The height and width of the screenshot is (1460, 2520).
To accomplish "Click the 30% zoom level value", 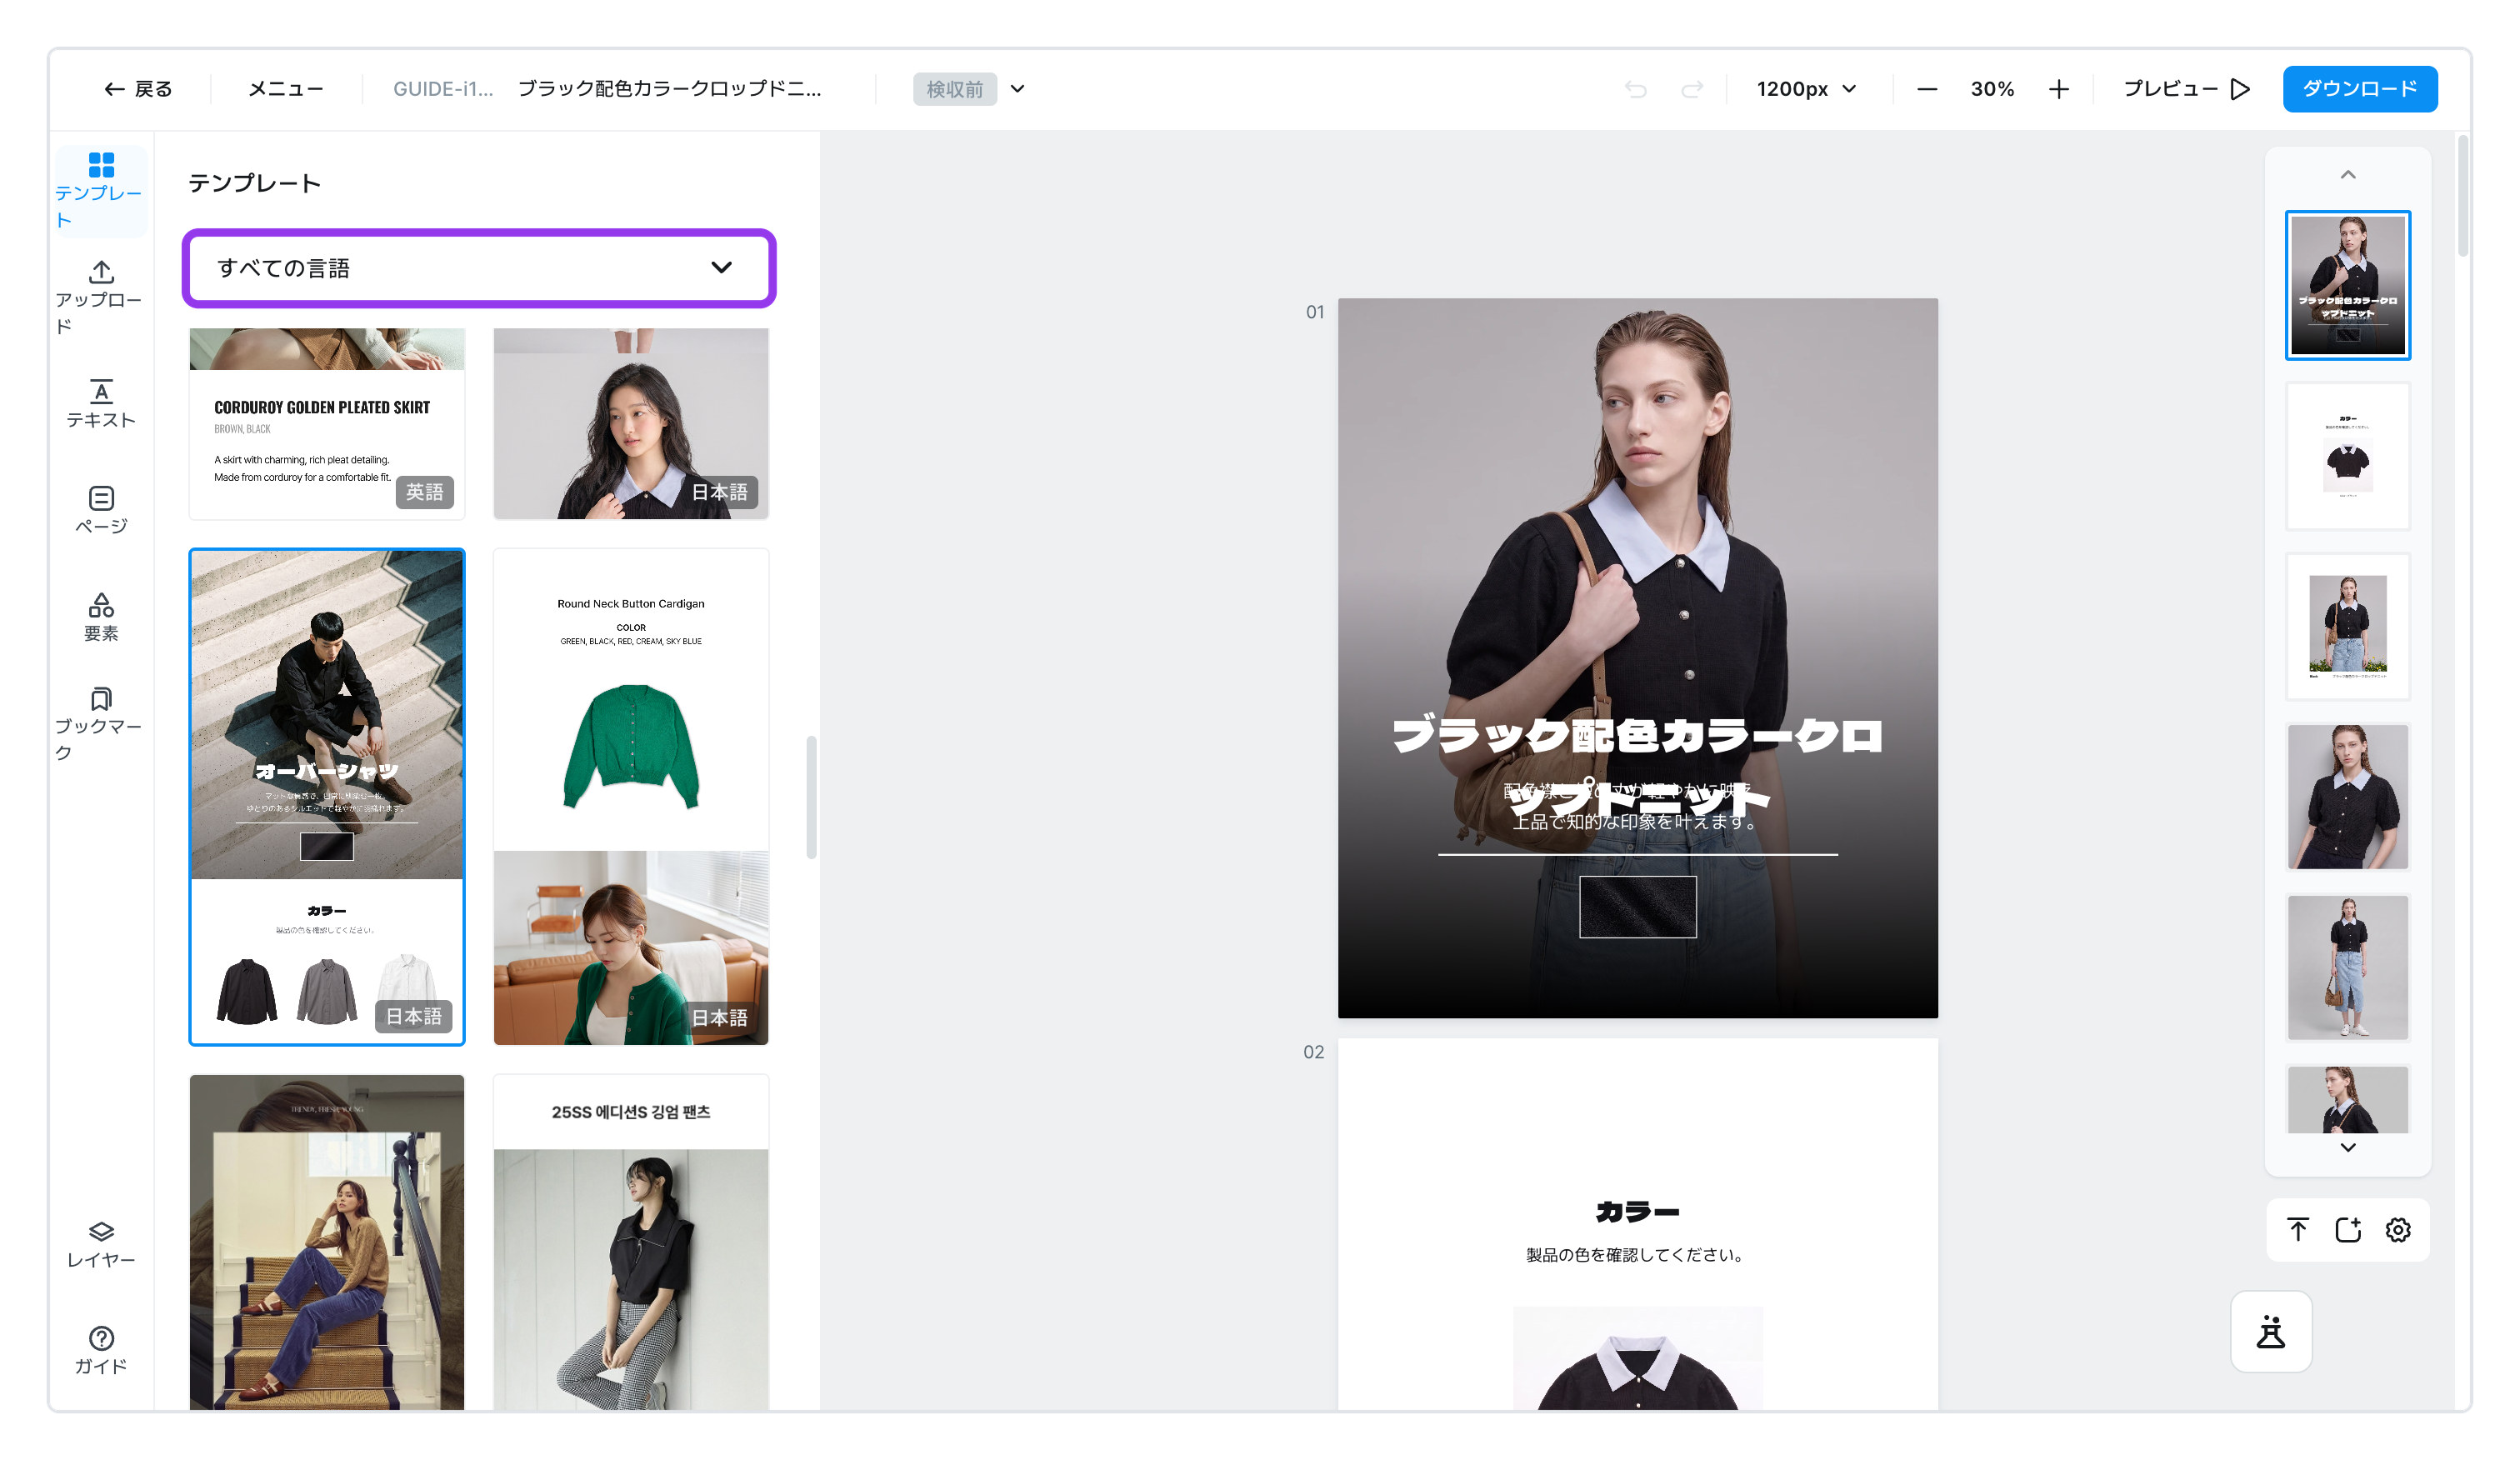I will [x=1992, y=89].
